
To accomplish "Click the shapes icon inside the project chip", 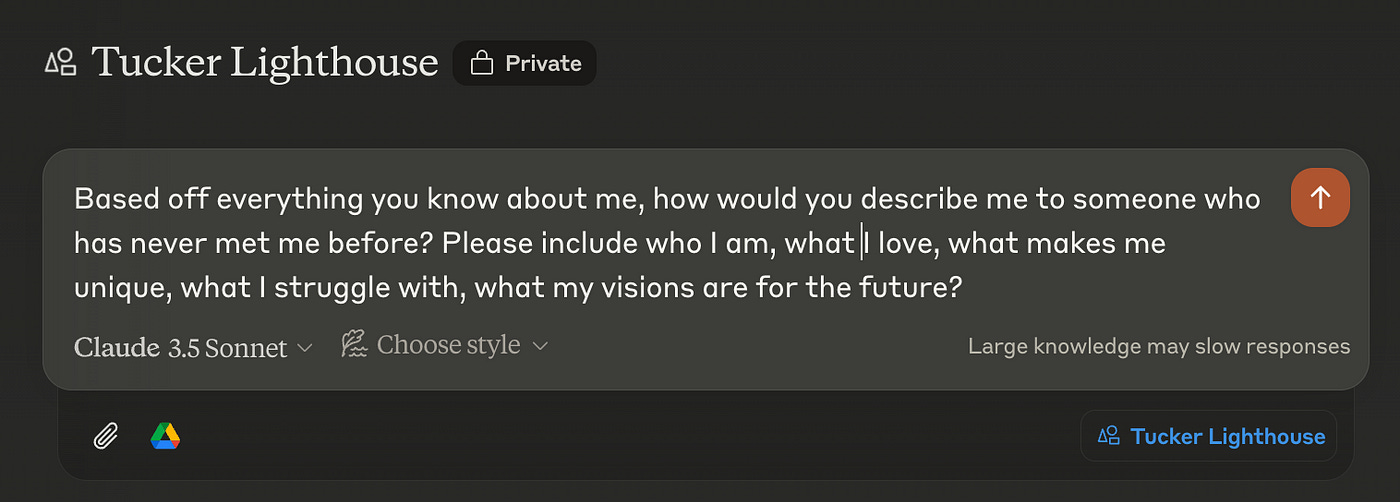I will pos(1108,436).
